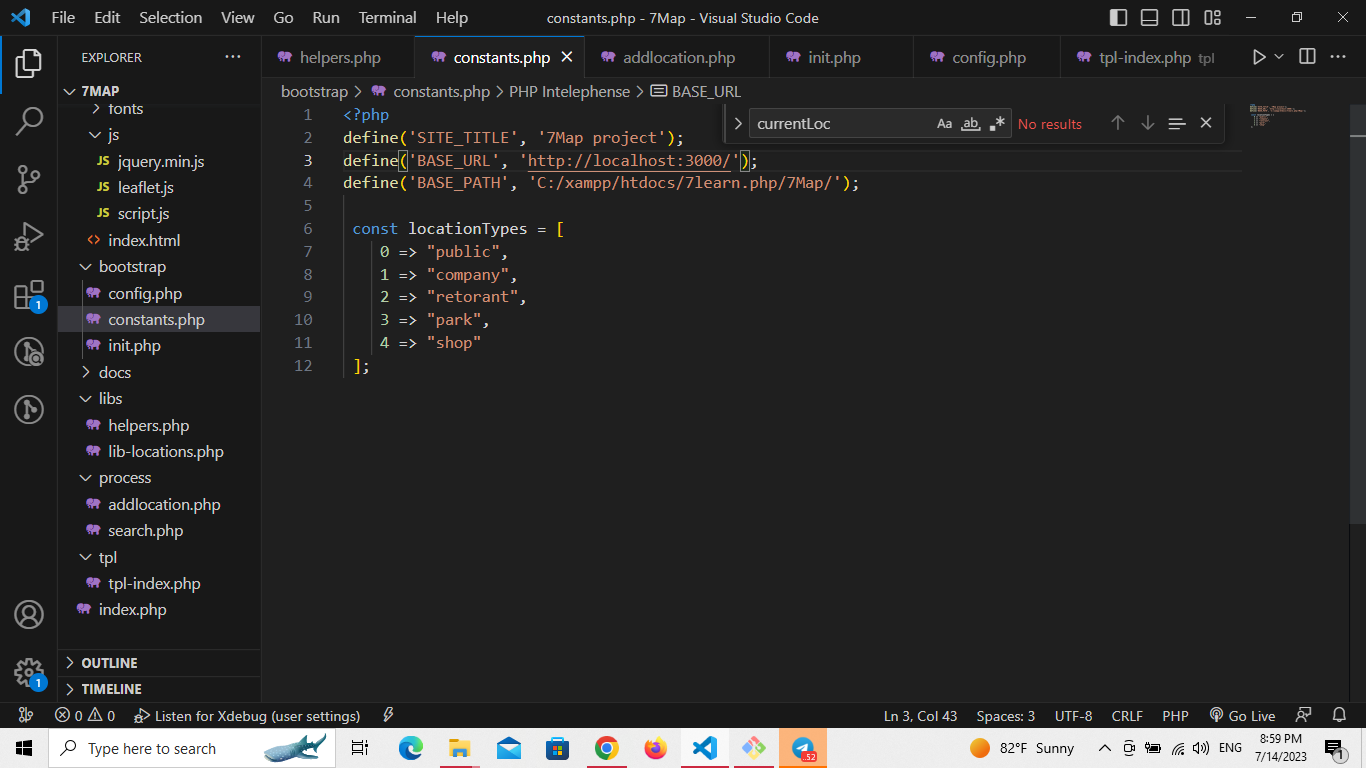Split the editor right
The width and height of the screenshot is (1366, 768).
click(1307, 57)
